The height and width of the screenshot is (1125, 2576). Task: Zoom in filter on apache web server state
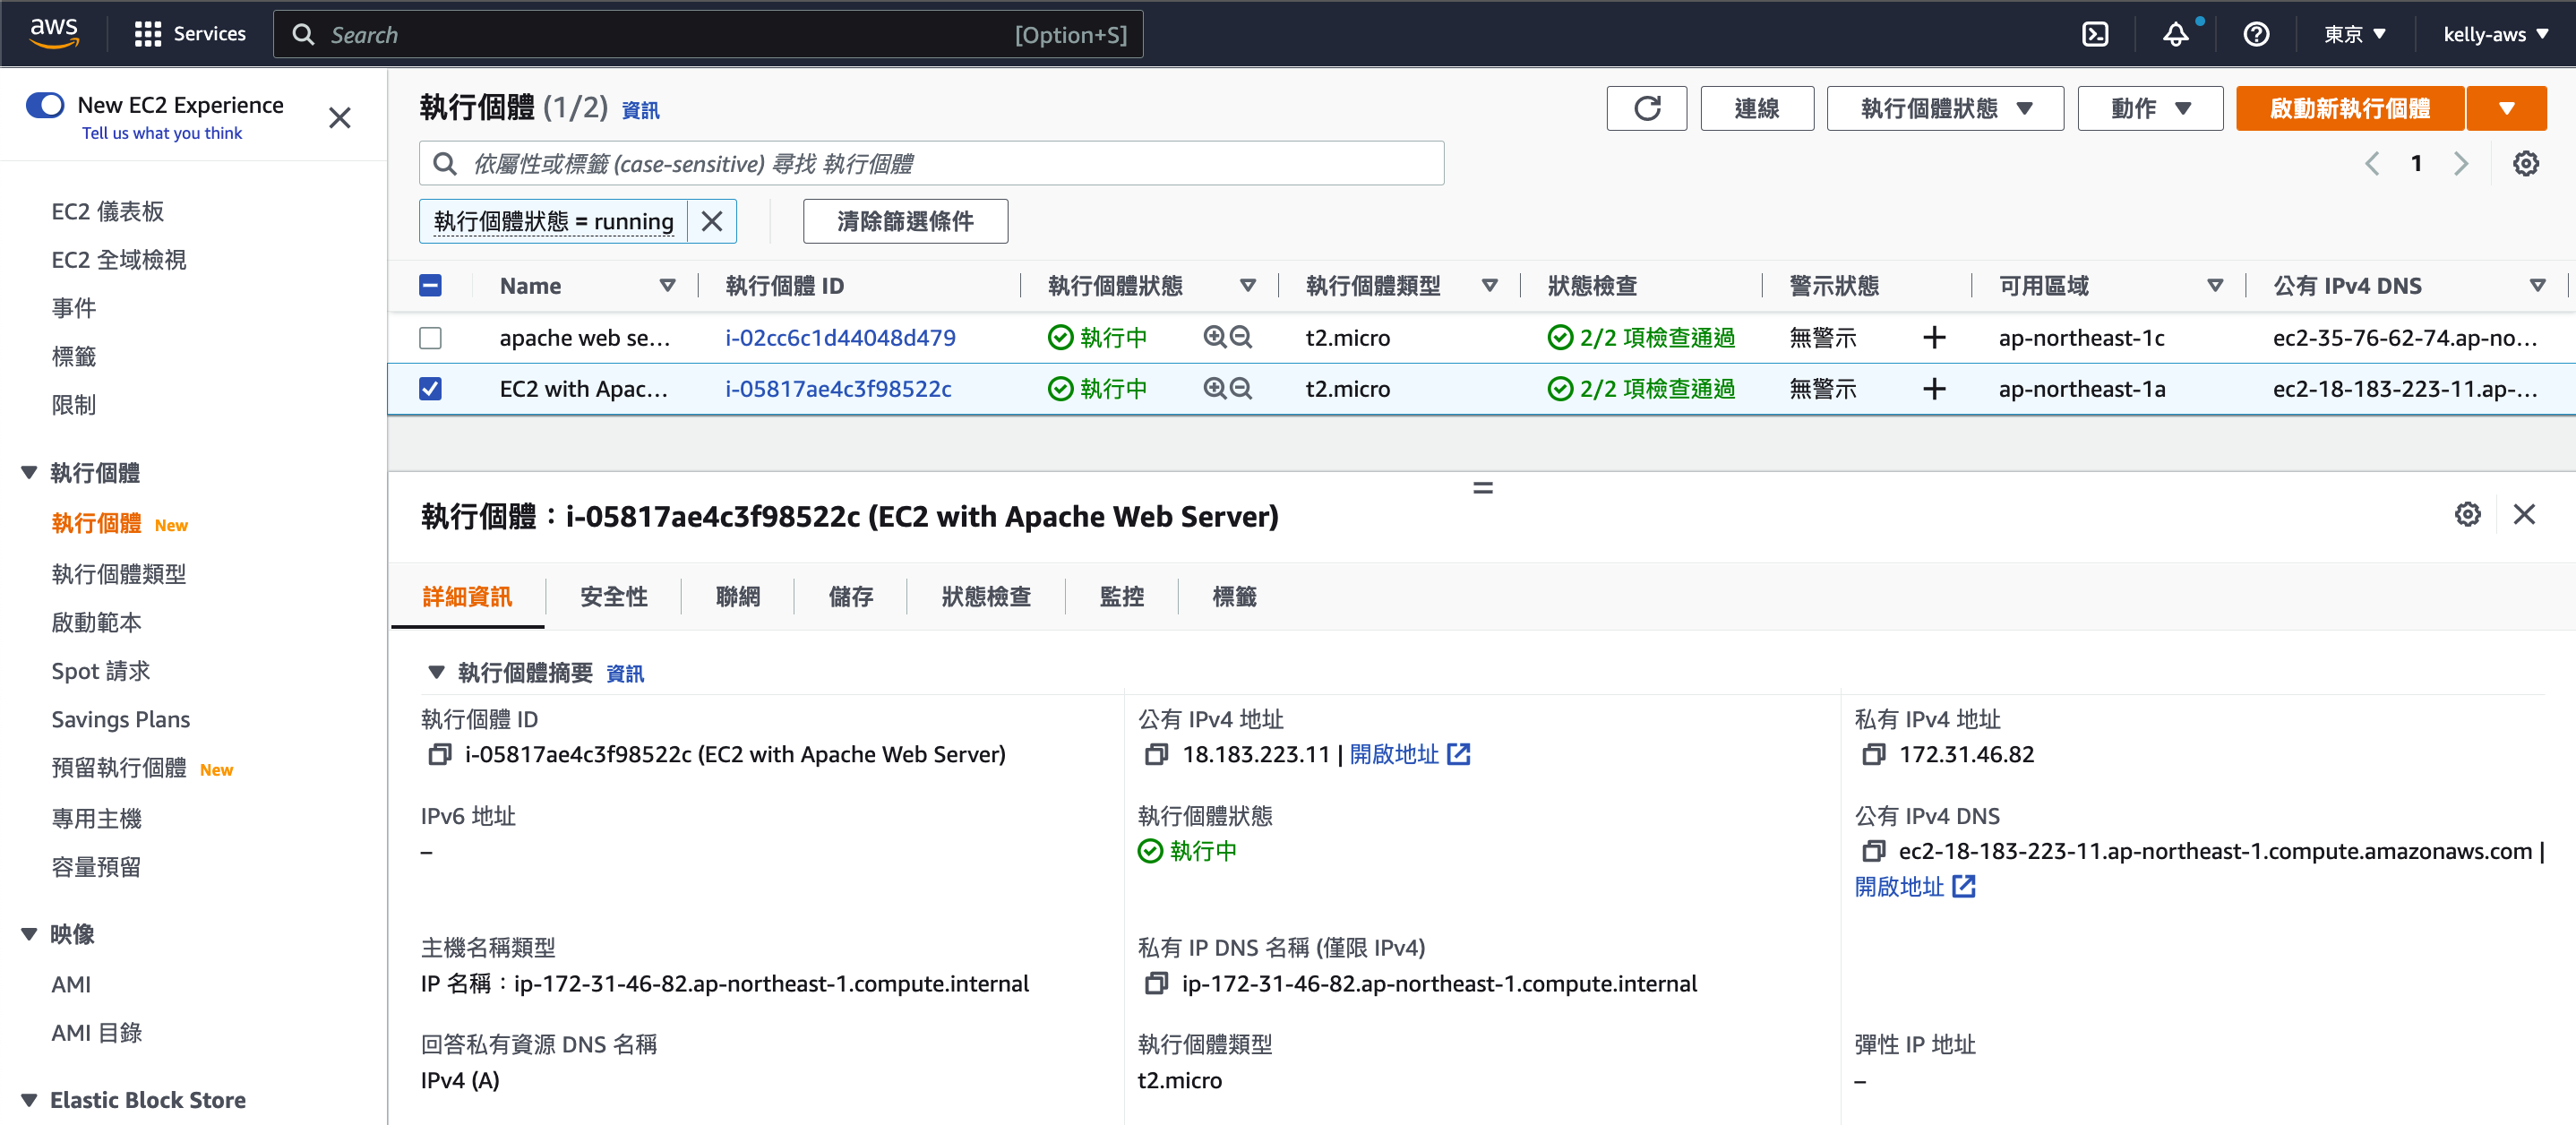coord(1214,337)
